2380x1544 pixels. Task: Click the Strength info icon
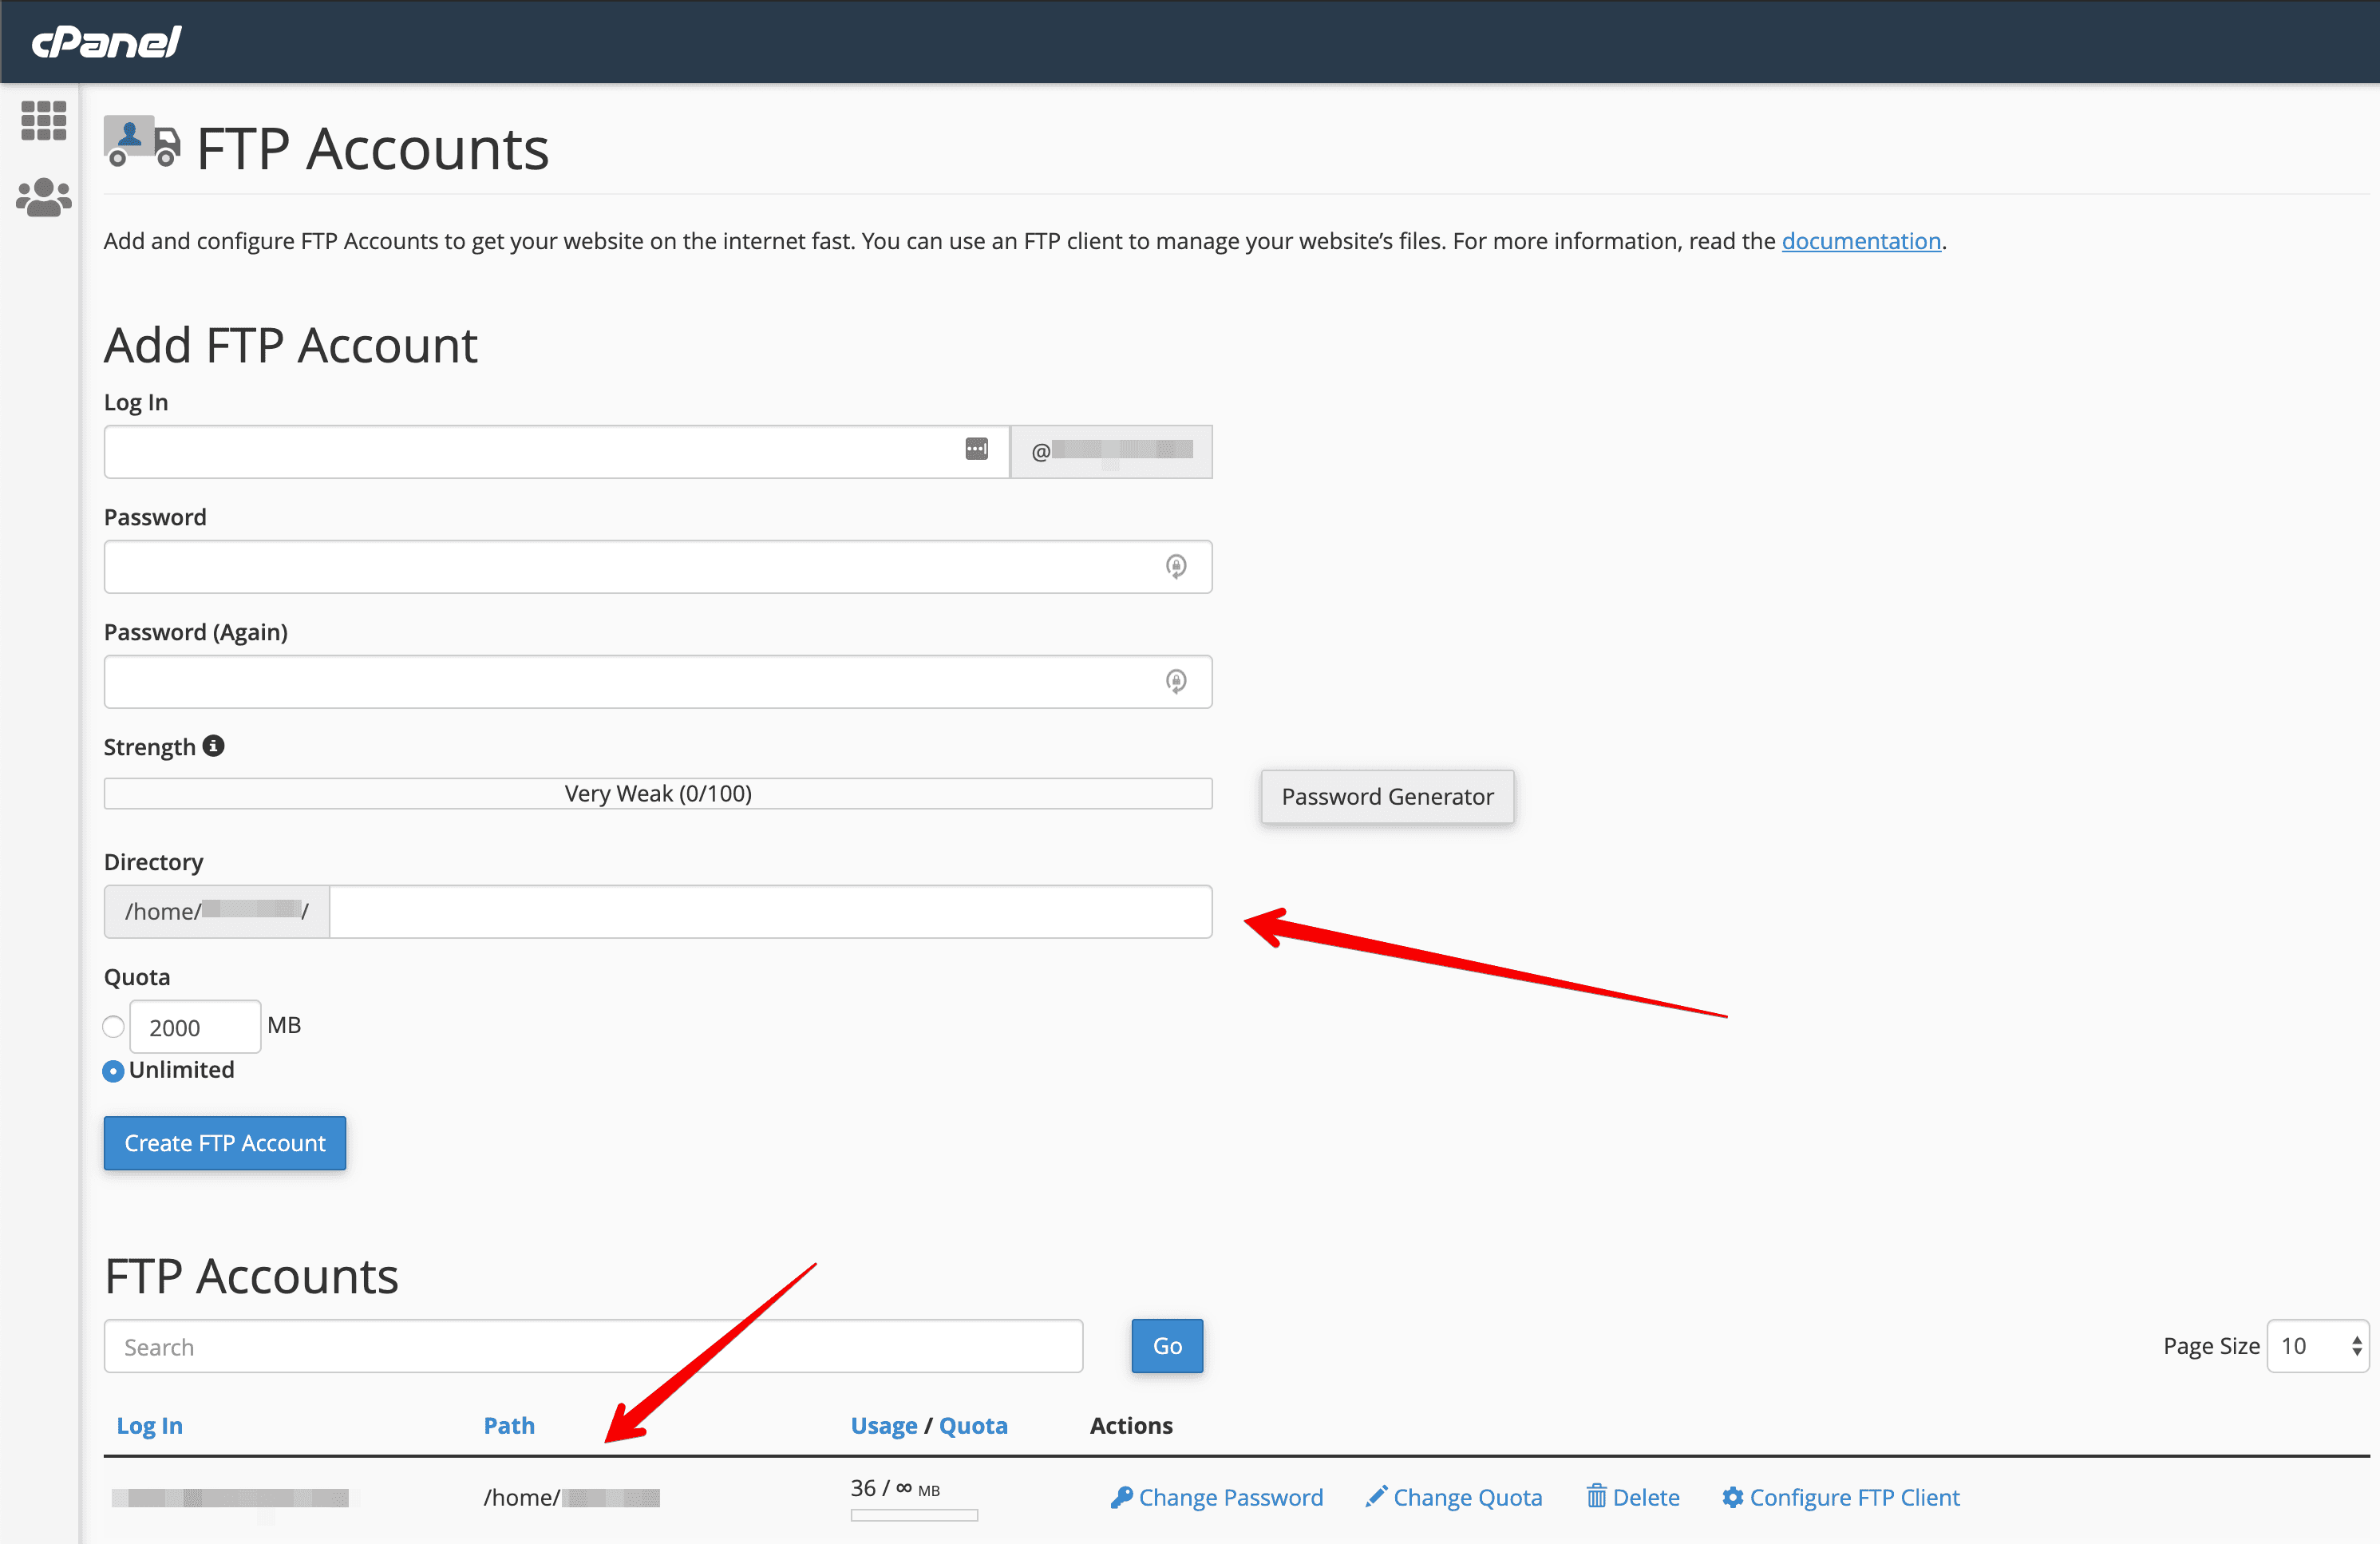213,746
